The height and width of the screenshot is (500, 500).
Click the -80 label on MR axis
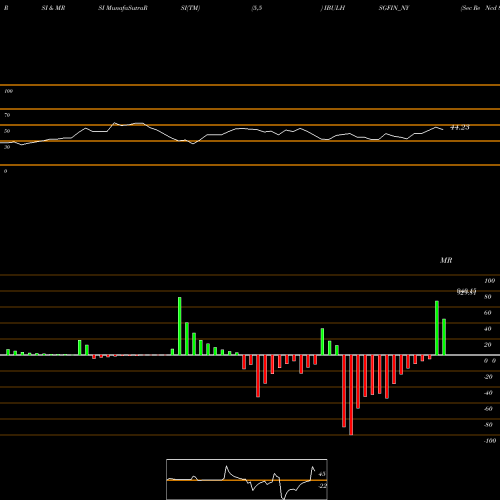pos(488,425)
